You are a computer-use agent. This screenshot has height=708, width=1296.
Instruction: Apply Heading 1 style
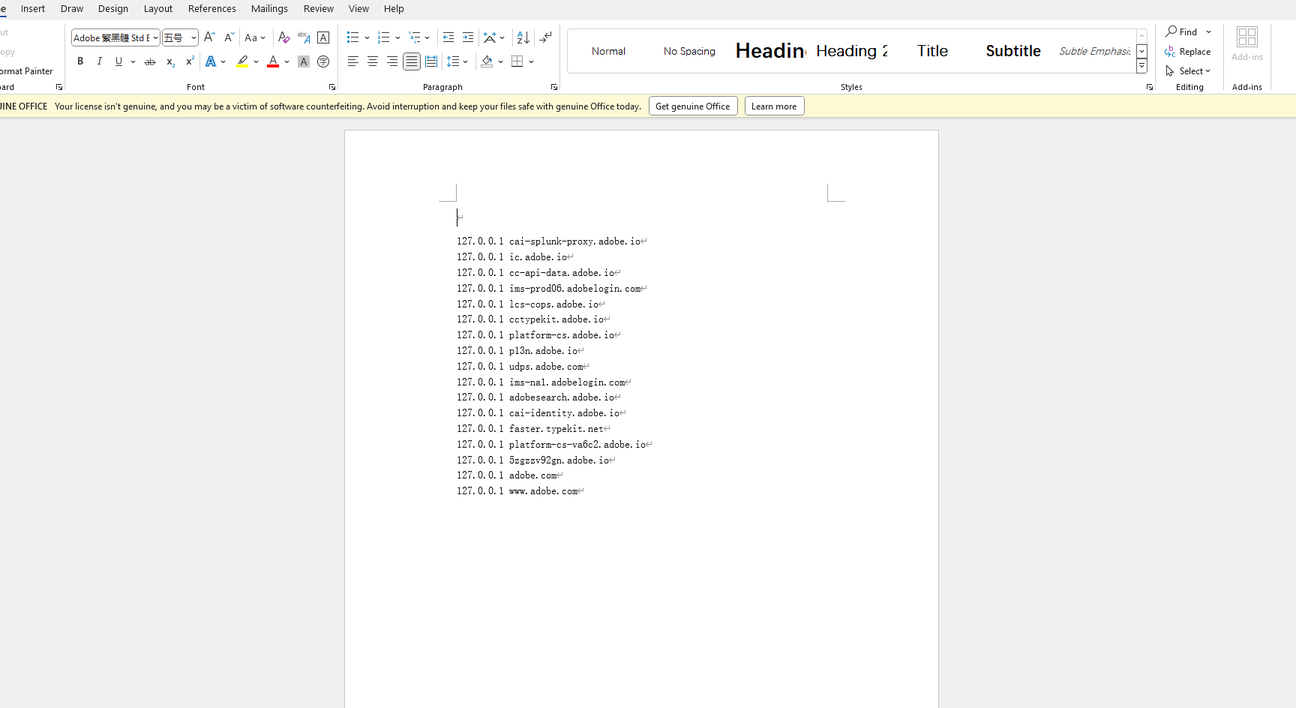(x=770, y=51)
